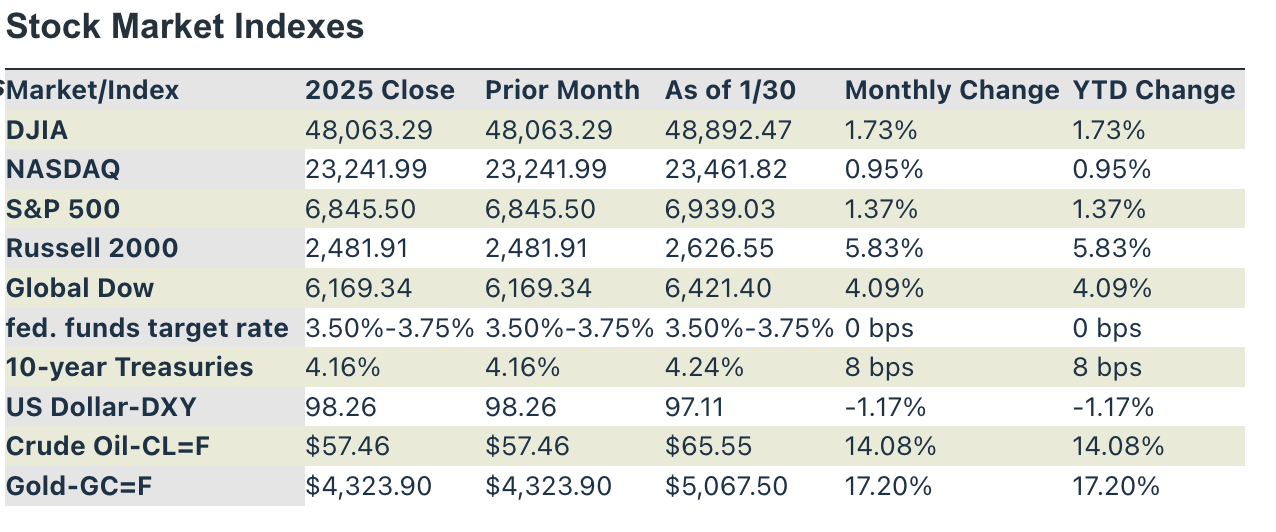Click the Global Dow row label
Viewport: 1276px width, 532px height.
click(x=80, y=288)
